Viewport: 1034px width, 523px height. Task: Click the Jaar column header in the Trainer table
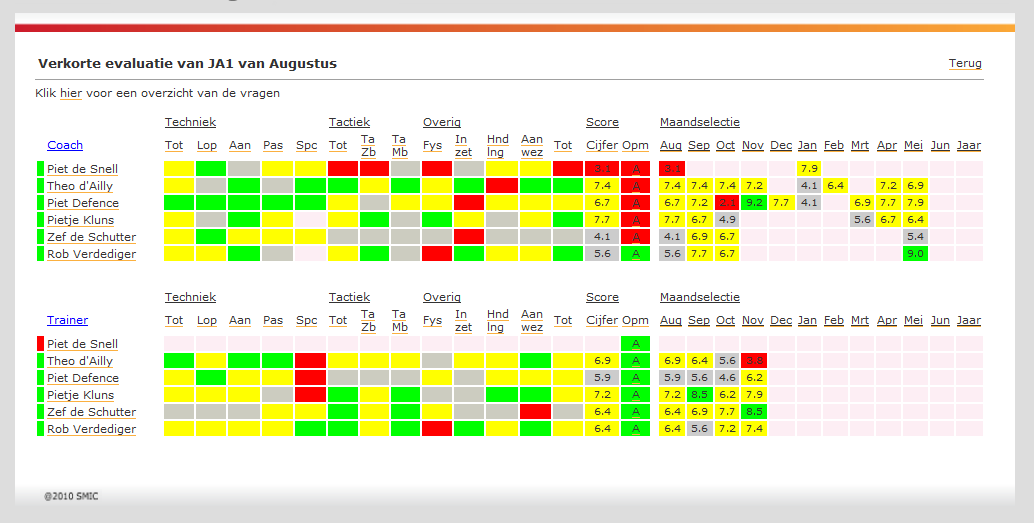click(x=968, y=321)
